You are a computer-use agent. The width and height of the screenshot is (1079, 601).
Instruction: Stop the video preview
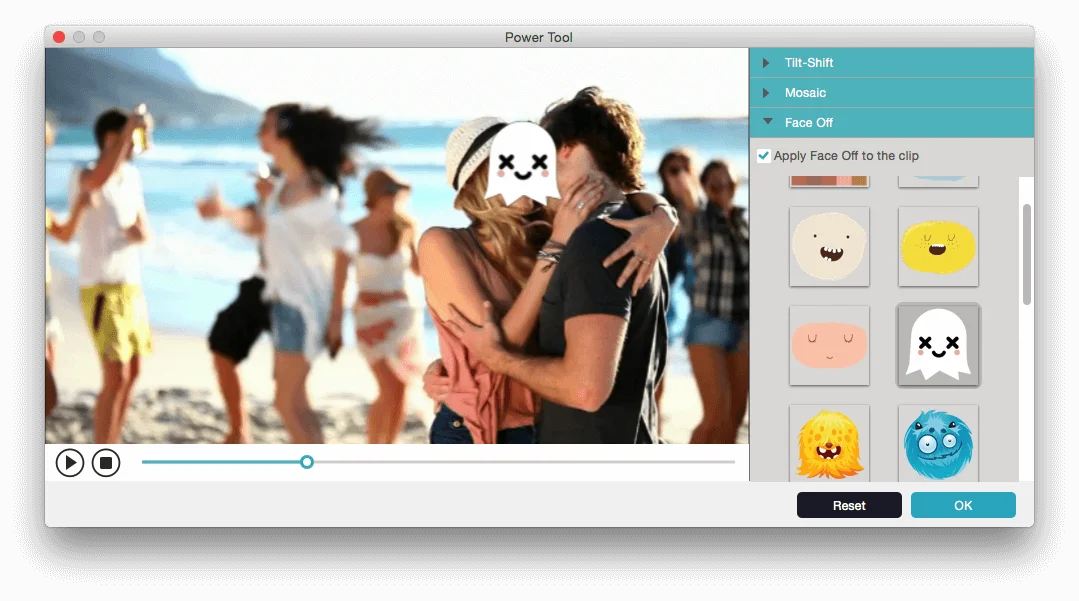tap(106, 463)
